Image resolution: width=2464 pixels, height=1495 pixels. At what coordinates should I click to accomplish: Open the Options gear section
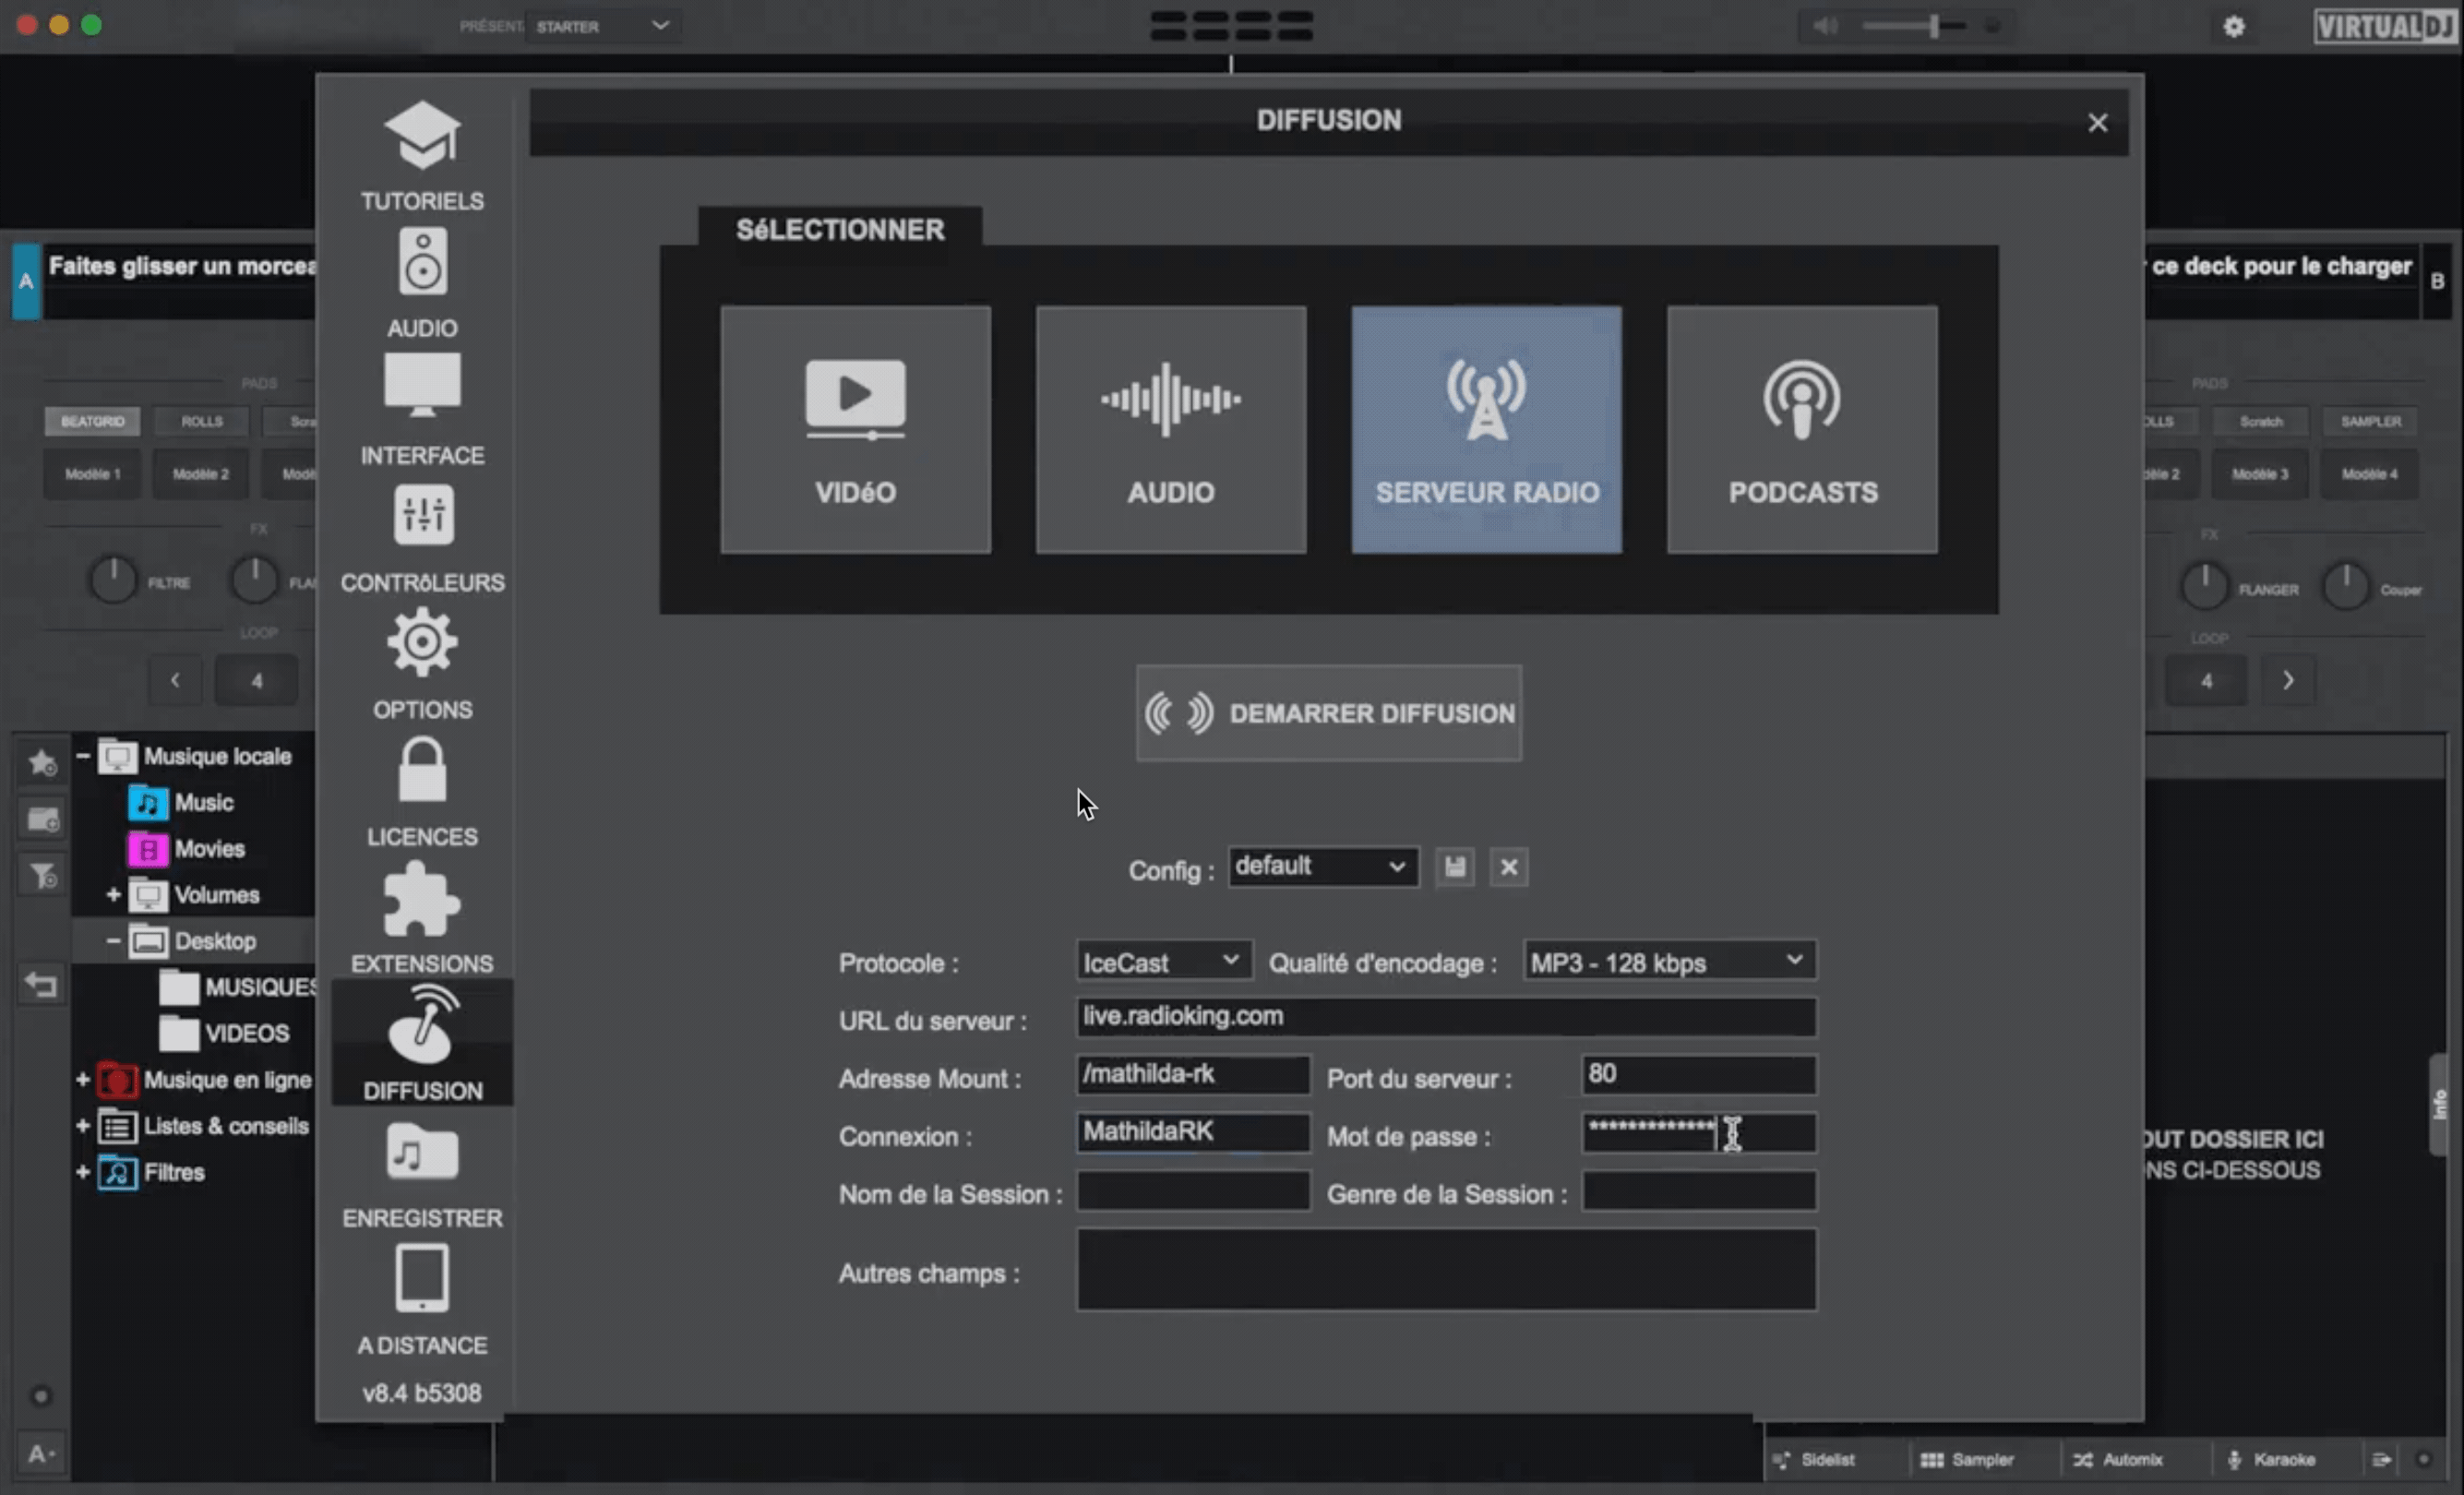(422, 663)
